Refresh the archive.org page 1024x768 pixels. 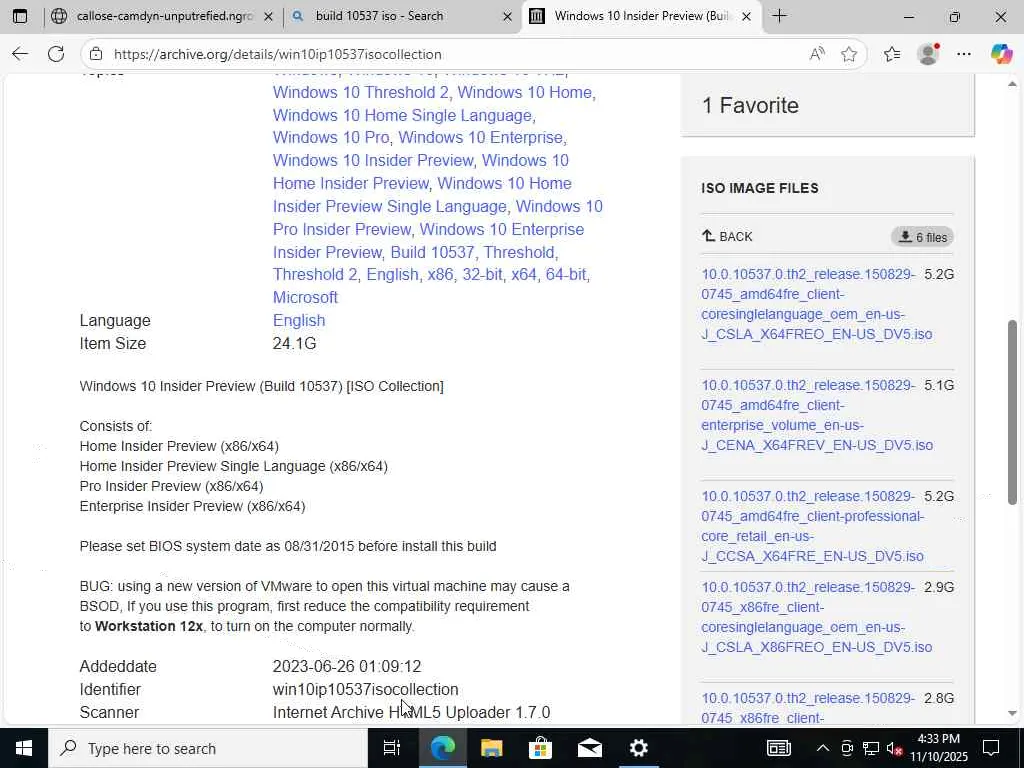[x=56, y=54]
